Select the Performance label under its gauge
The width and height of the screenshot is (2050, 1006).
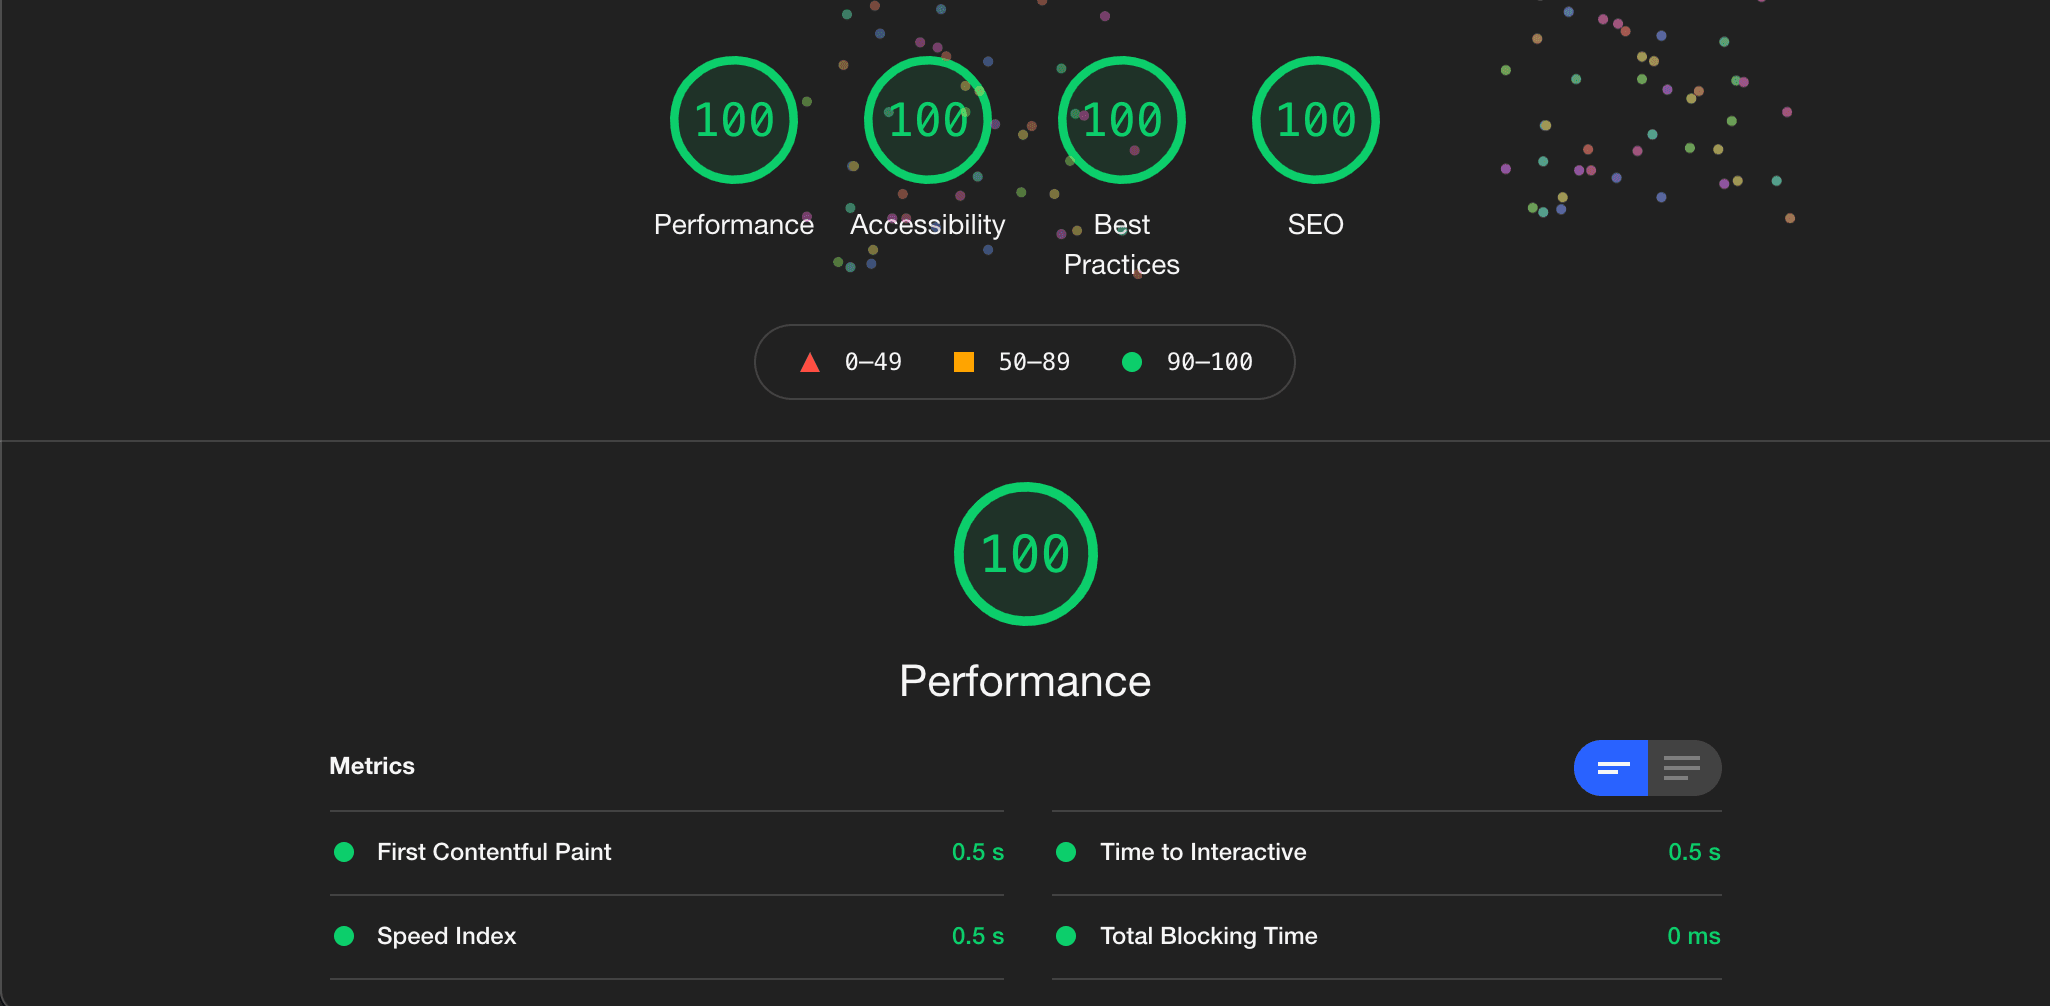733,224
